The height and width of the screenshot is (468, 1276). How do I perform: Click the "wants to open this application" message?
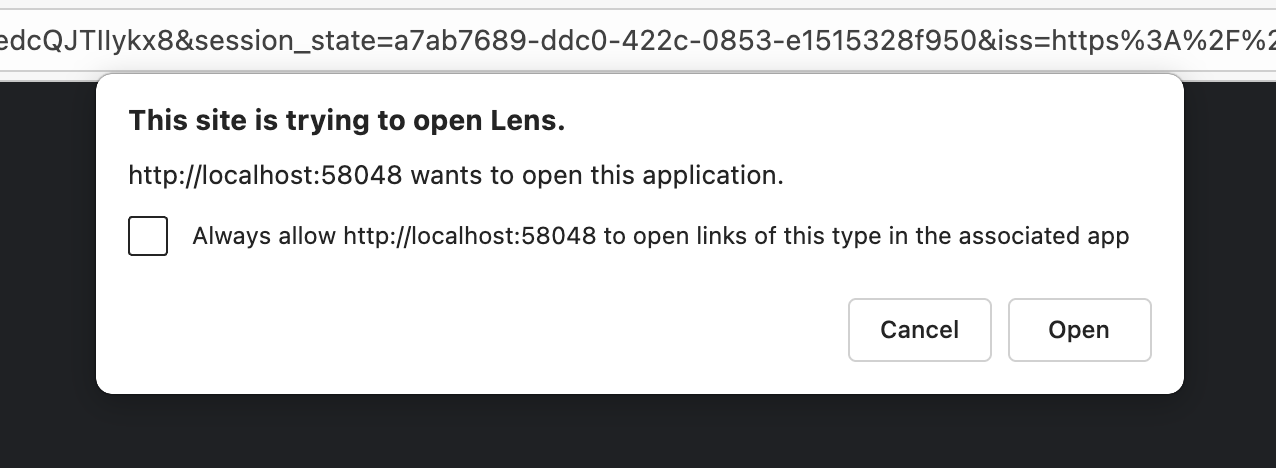point(597,177)
